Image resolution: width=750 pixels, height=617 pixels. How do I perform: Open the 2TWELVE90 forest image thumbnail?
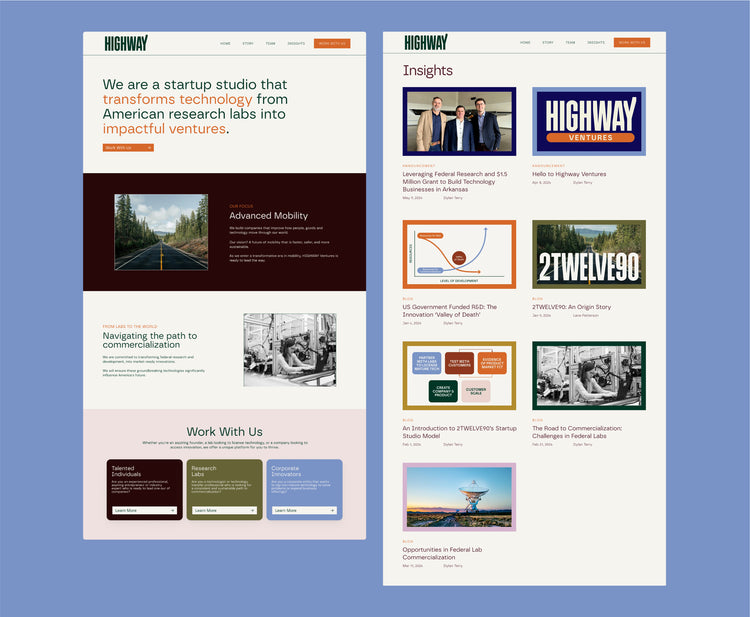[x=589, y=255]
